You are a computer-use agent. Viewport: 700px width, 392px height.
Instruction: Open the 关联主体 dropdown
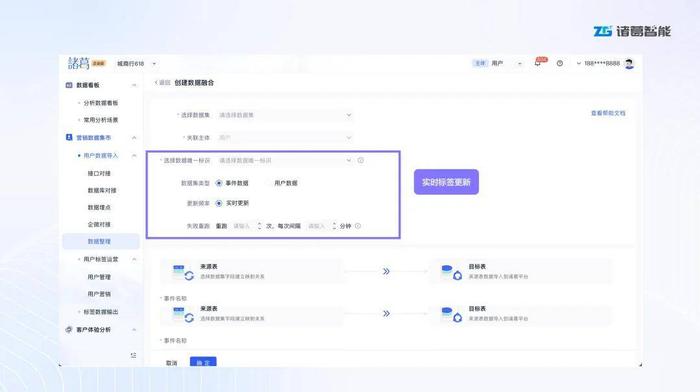pos(285,138)
